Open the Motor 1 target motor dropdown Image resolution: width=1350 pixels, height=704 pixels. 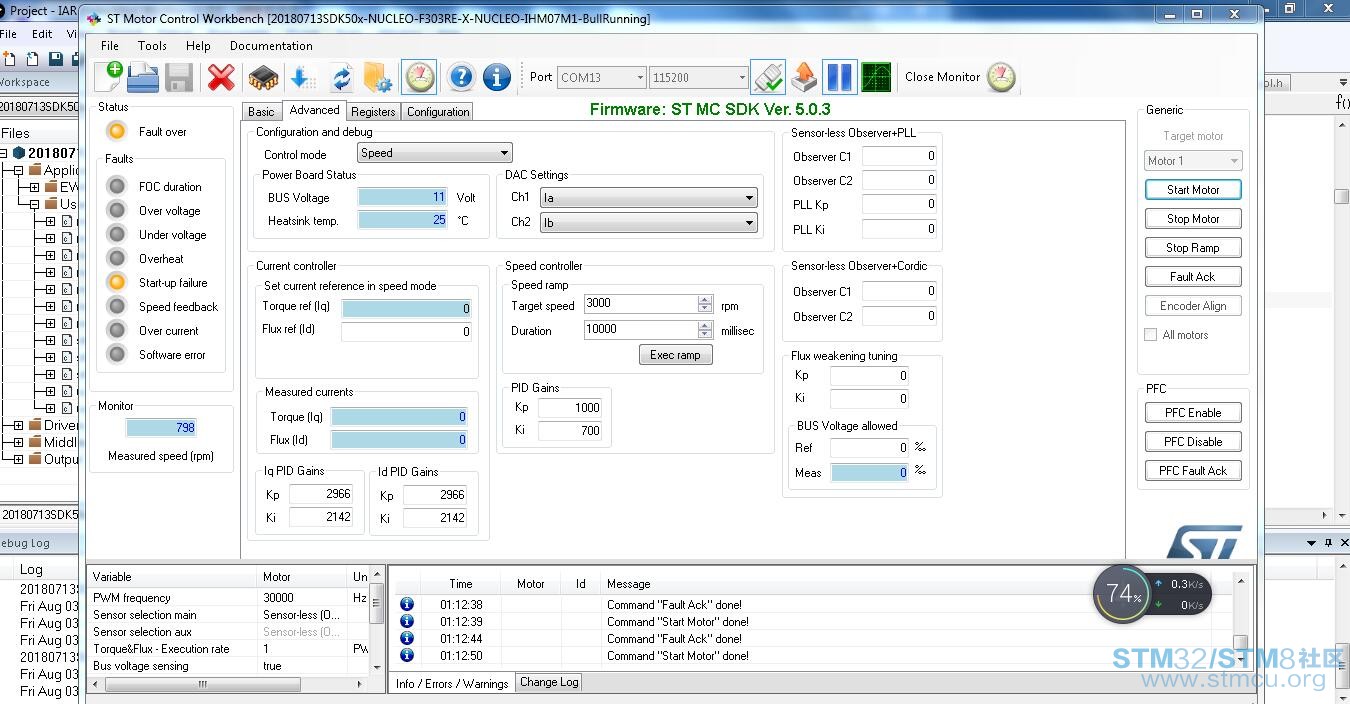(x=1193, y=160)
